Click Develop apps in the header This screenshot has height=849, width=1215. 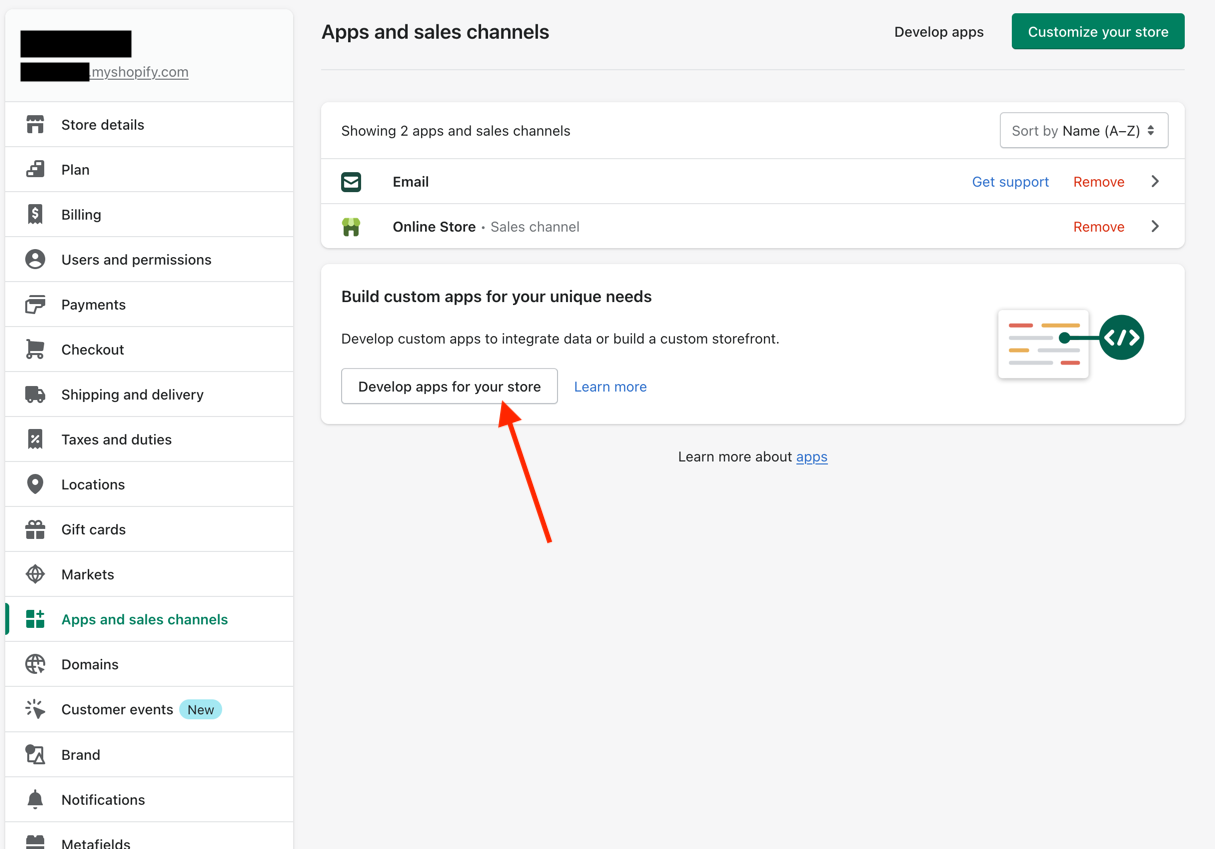939,32
